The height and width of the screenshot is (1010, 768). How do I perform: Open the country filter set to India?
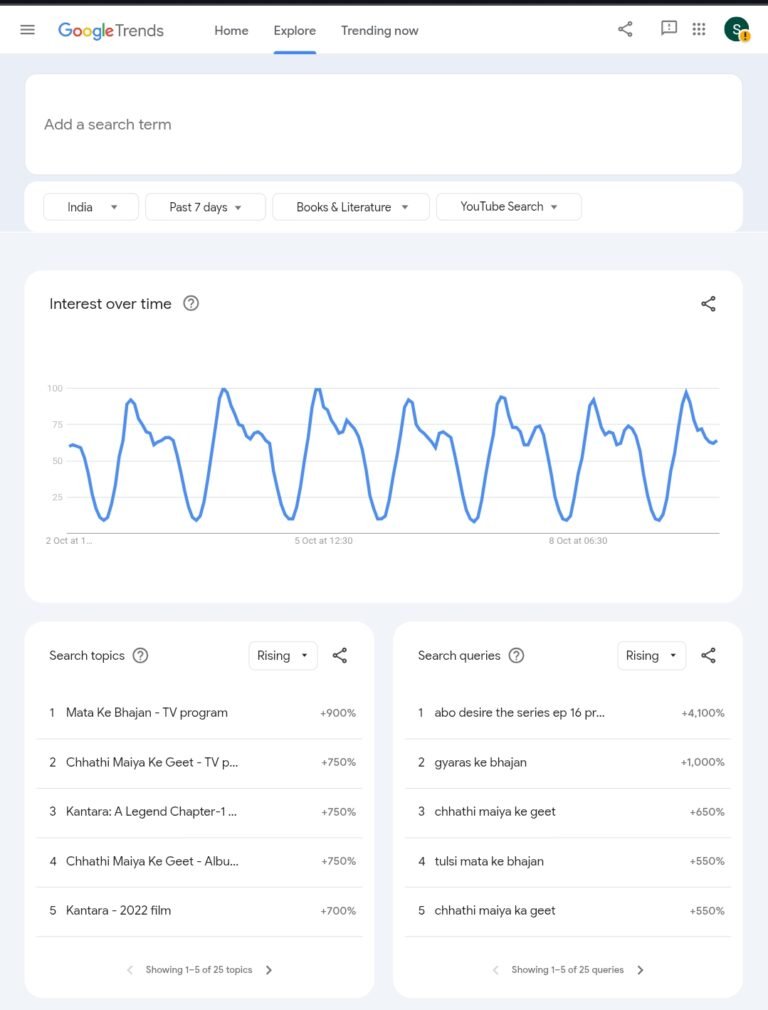click(x=90, y=206)
